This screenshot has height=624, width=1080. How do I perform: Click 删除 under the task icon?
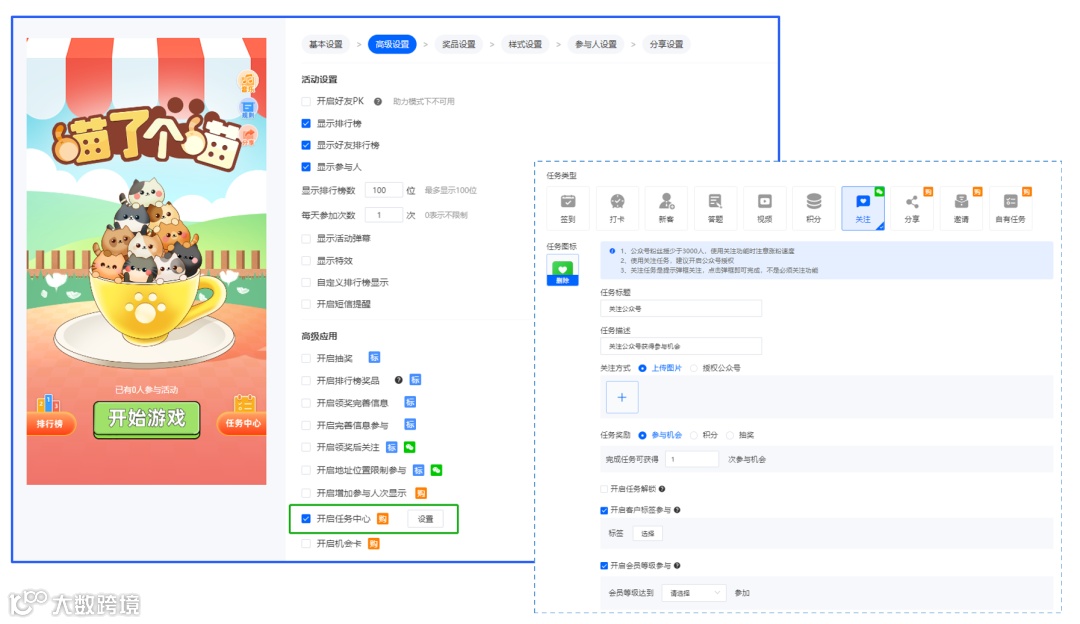[x=563, y=281]
